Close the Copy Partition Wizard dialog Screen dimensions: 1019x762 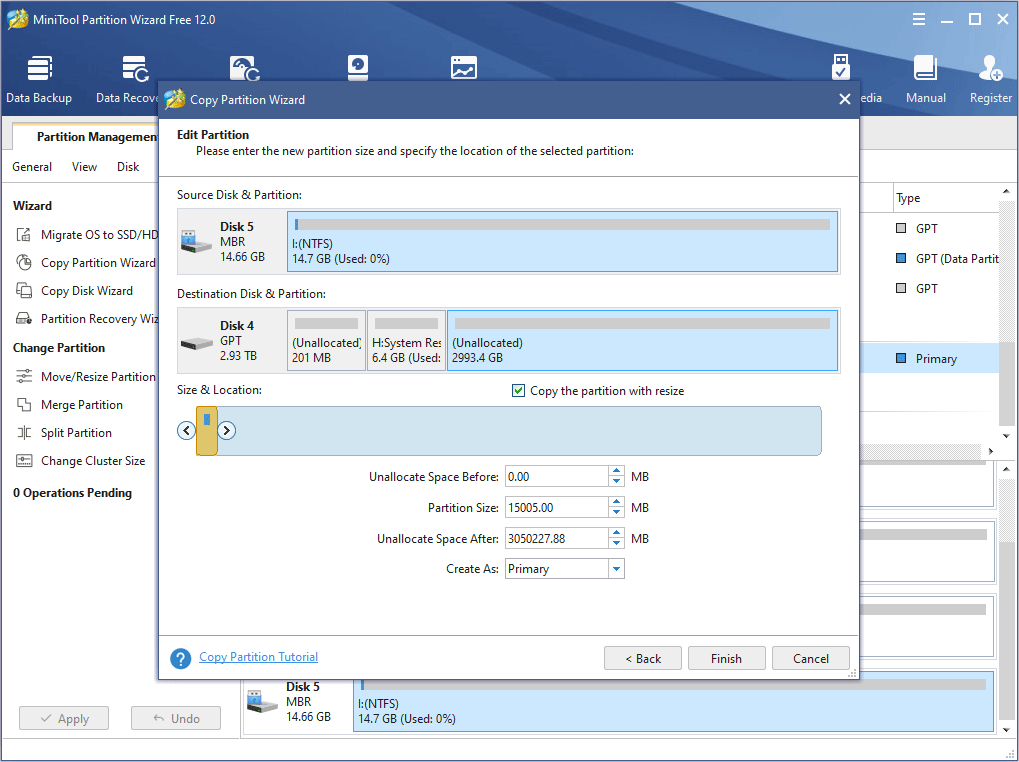(x=844, y=99)
